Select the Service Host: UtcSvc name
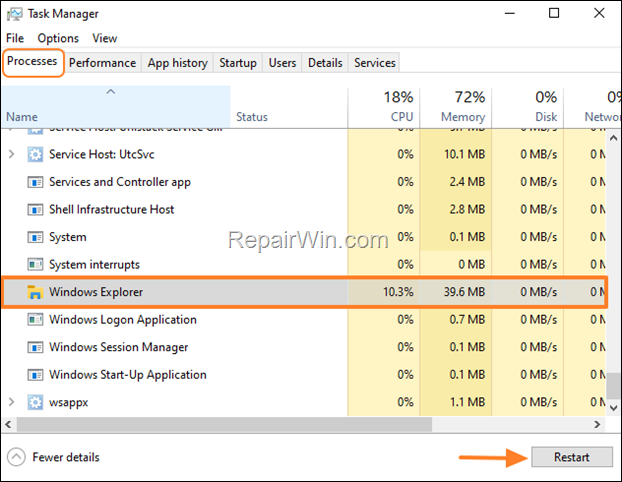Viewport: 622px width, 482px height. pos(102,154)
